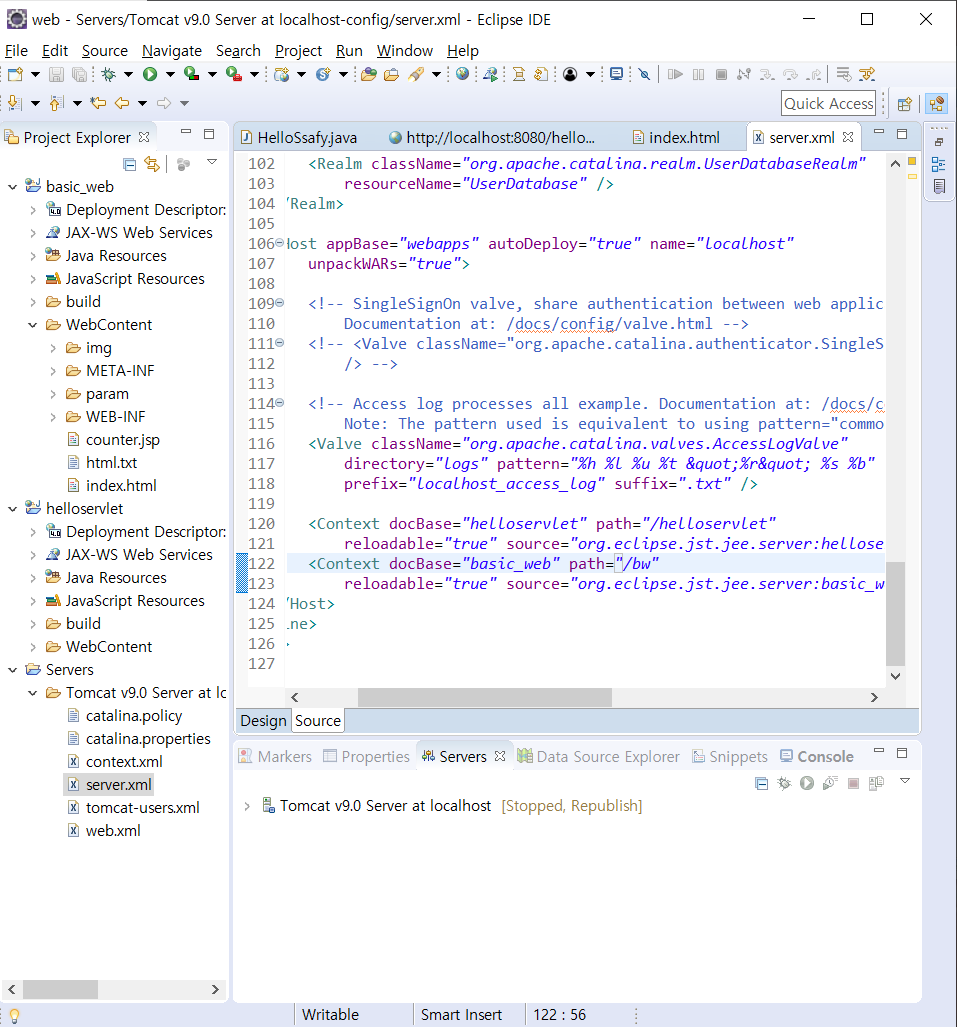The height and width of the screenshot is (1027, 957).
Task: Click the Search flashlight icon
Action: [x=416, y=74]
